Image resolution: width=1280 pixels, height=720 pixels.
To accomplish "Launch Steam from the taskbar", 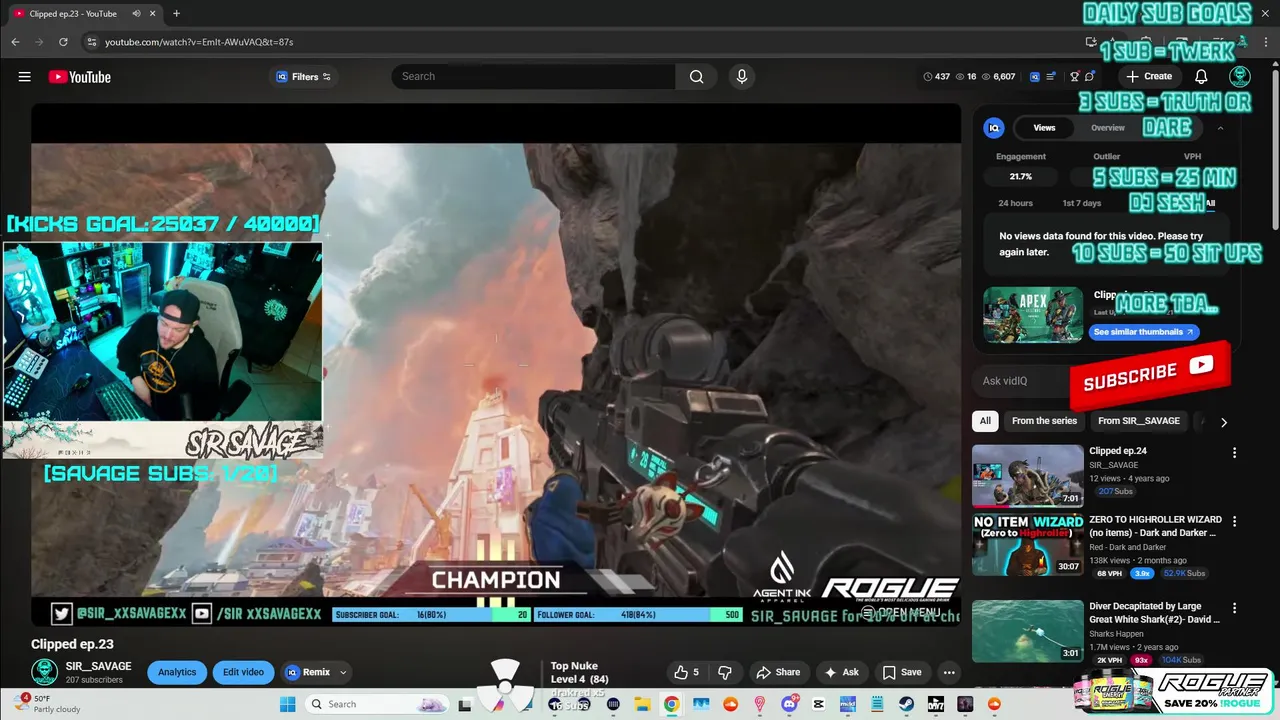I will pyautogui.click(x=905, y=704).
